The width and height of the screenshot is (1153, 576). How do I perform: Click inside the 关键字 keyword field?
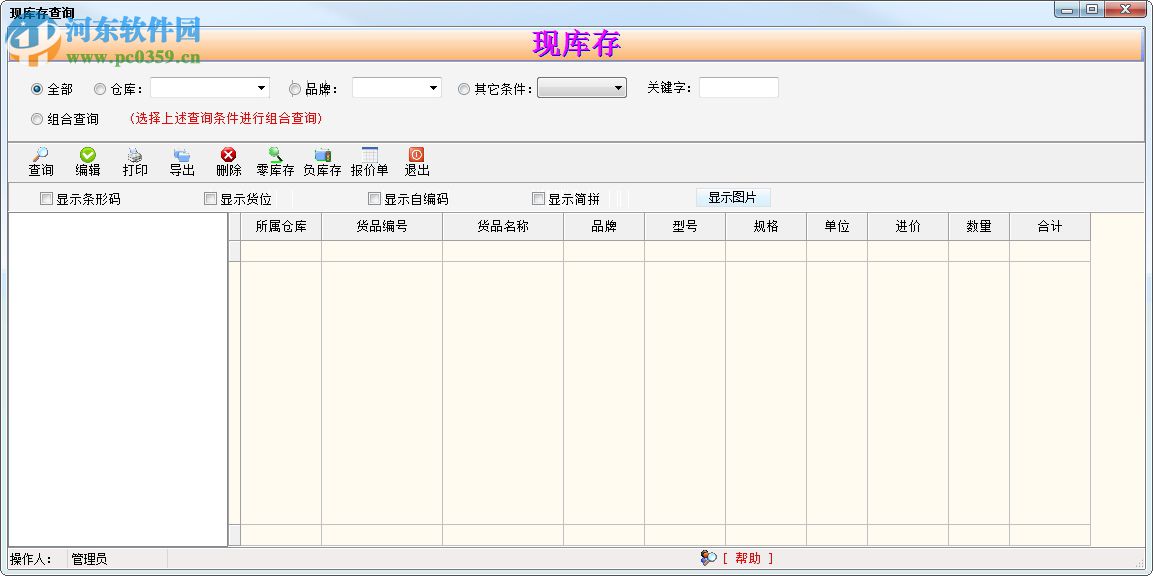click(738, 87)
